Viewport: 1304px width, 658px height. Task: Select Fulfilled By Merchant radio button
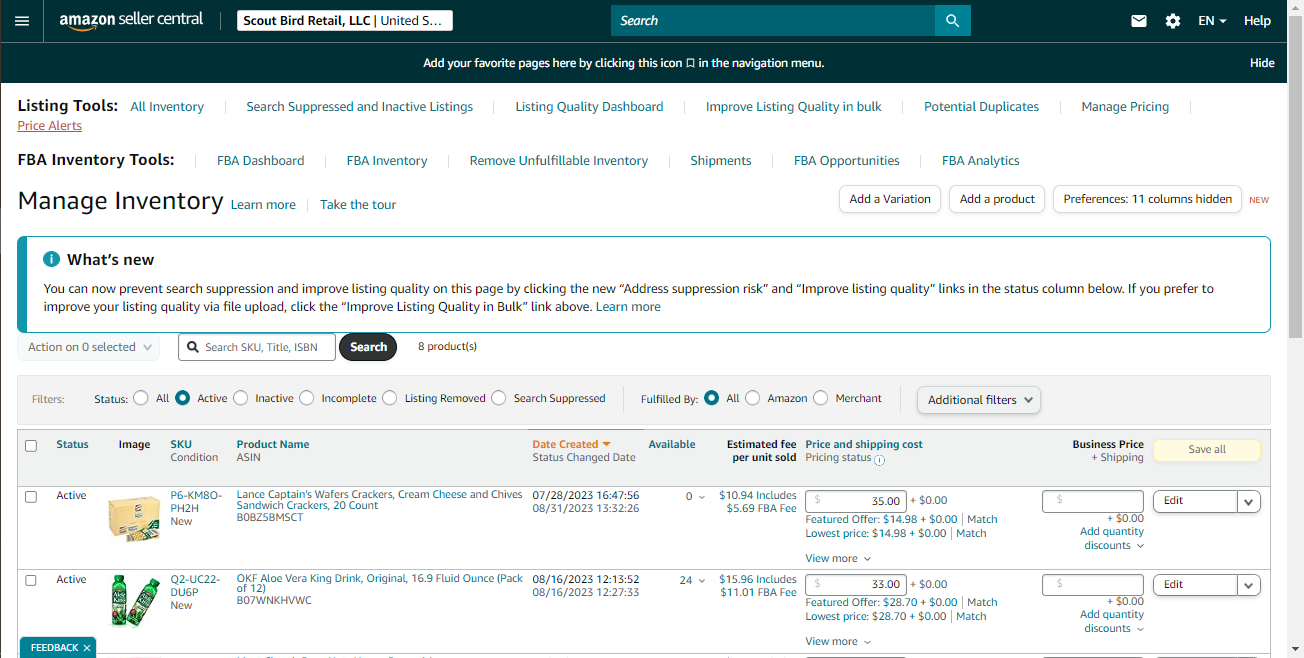(821, 398)
